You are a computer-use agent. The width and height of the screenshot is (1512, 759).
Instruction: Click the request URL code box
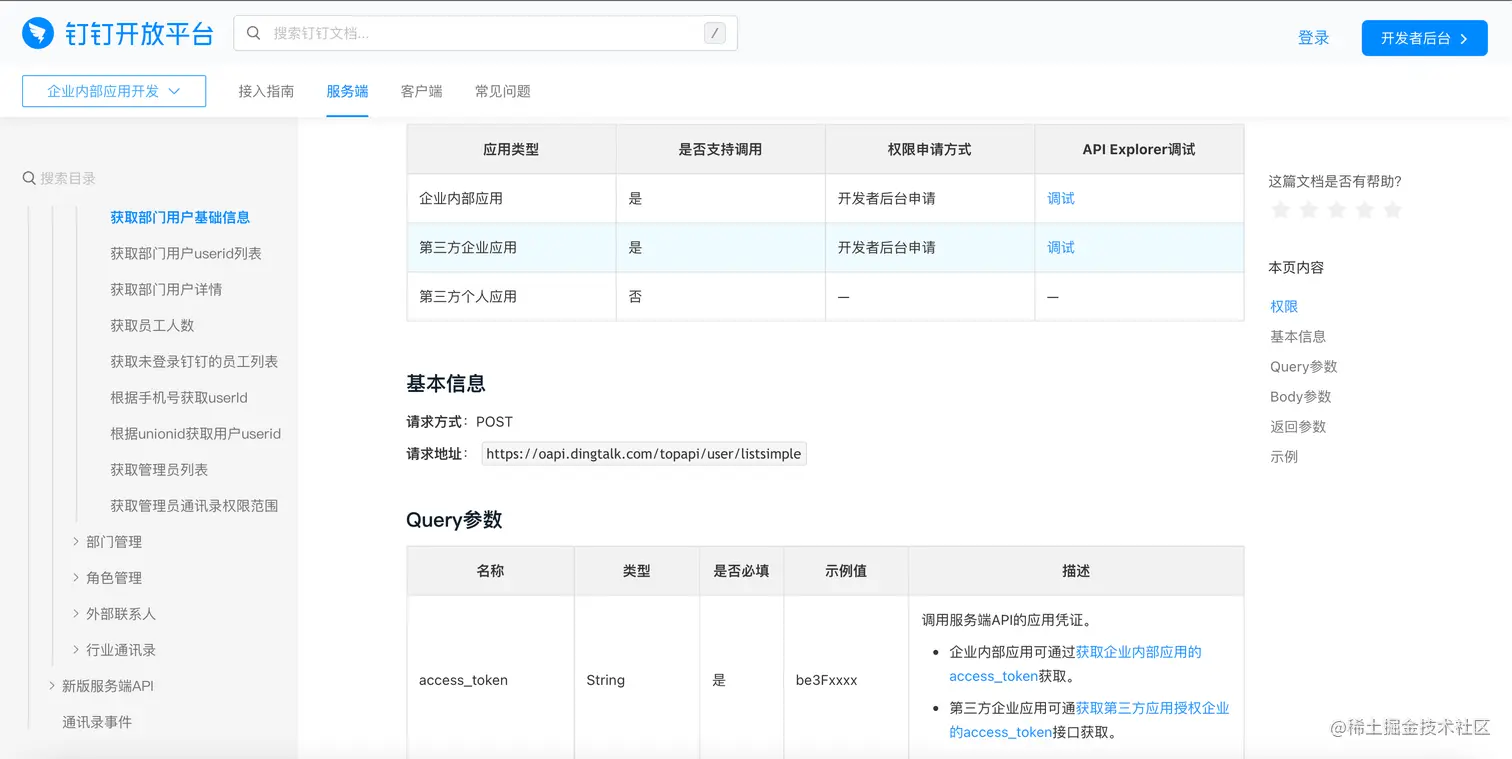click(x=644, y=454)
